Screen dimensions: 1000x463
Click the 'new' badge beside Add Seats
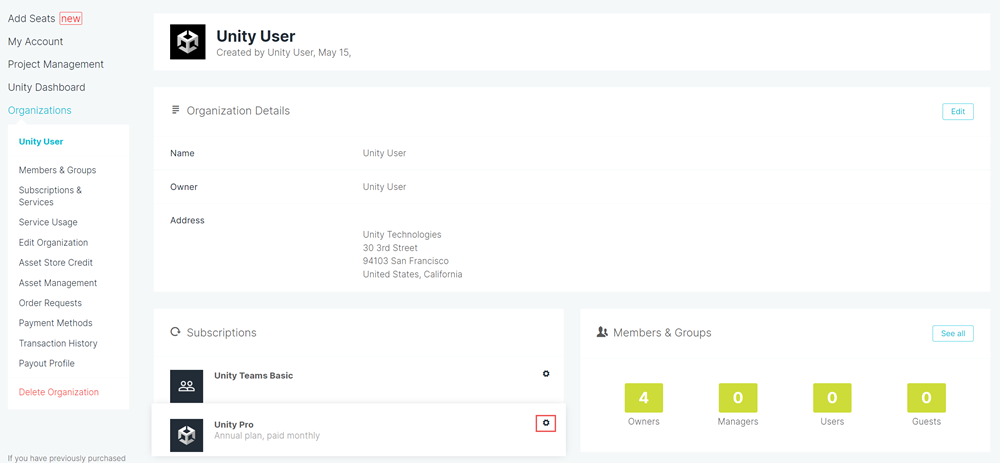point(71,18)
